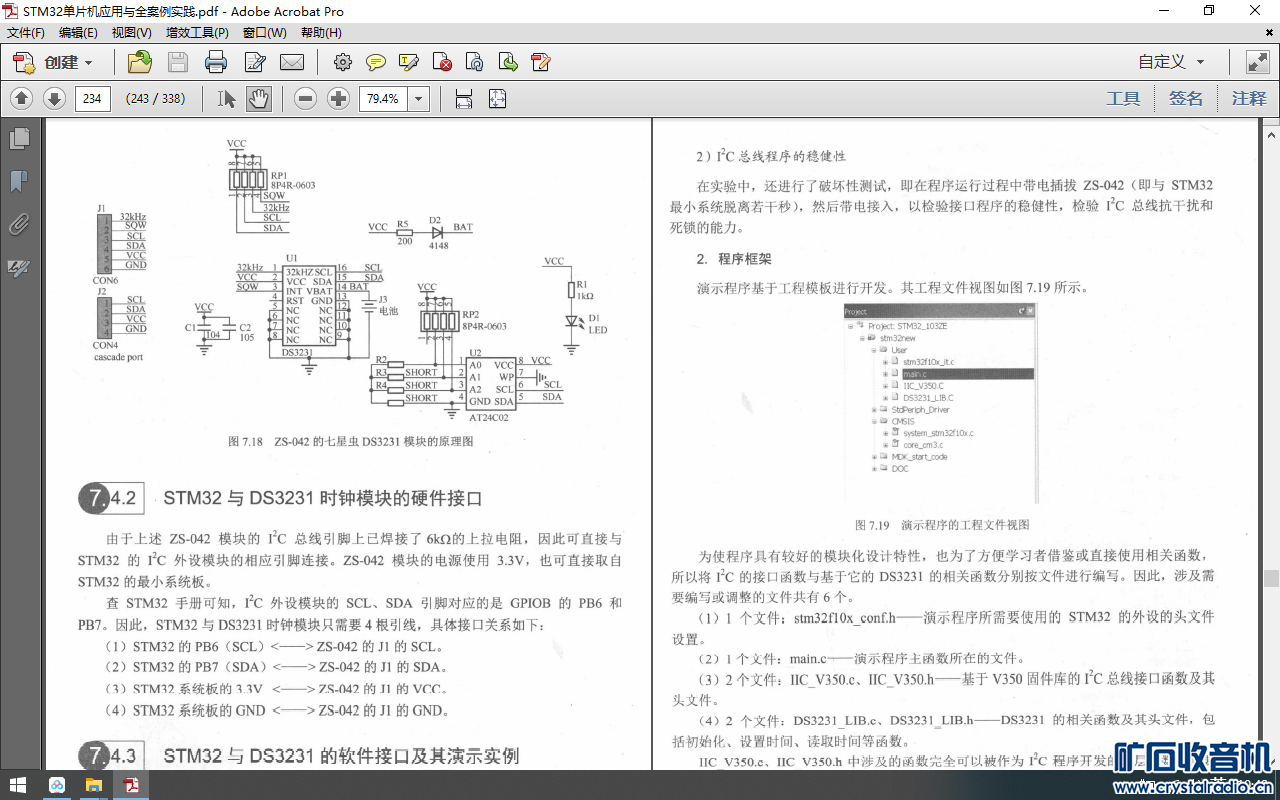Click the delete page icon
The width and height of the screenshot is (1280, 800).
(x=442, y=62)
